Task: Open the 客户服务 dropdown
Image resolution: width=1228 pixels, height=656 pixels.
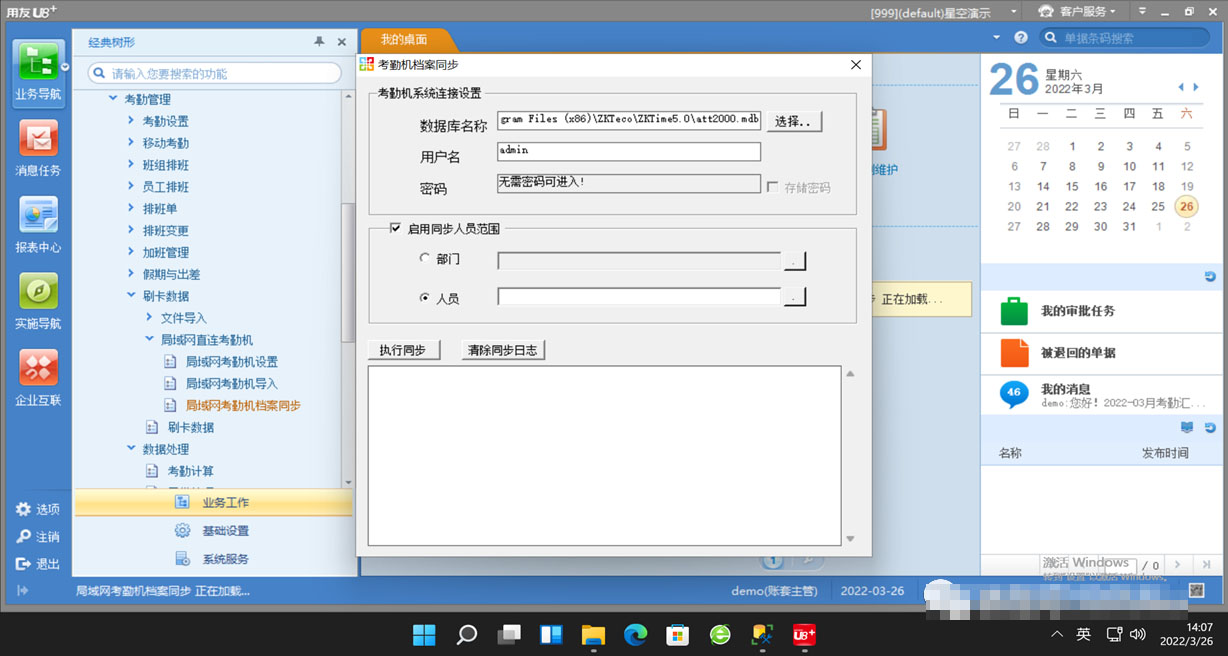Action: [1076, 11]
